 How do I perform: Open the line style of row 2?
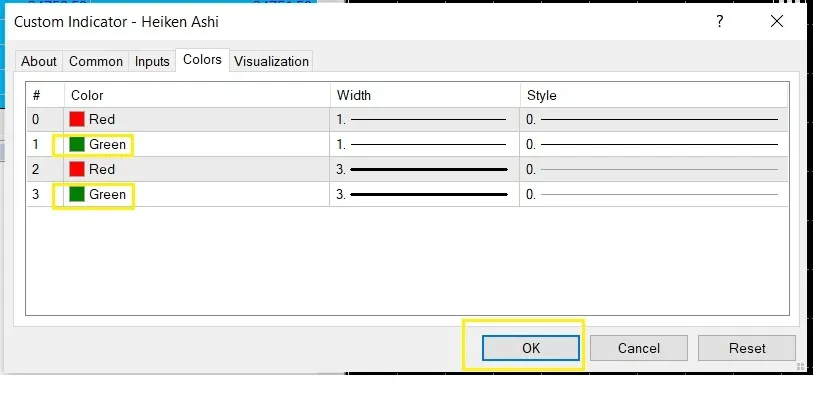click(x=654, y=169)
